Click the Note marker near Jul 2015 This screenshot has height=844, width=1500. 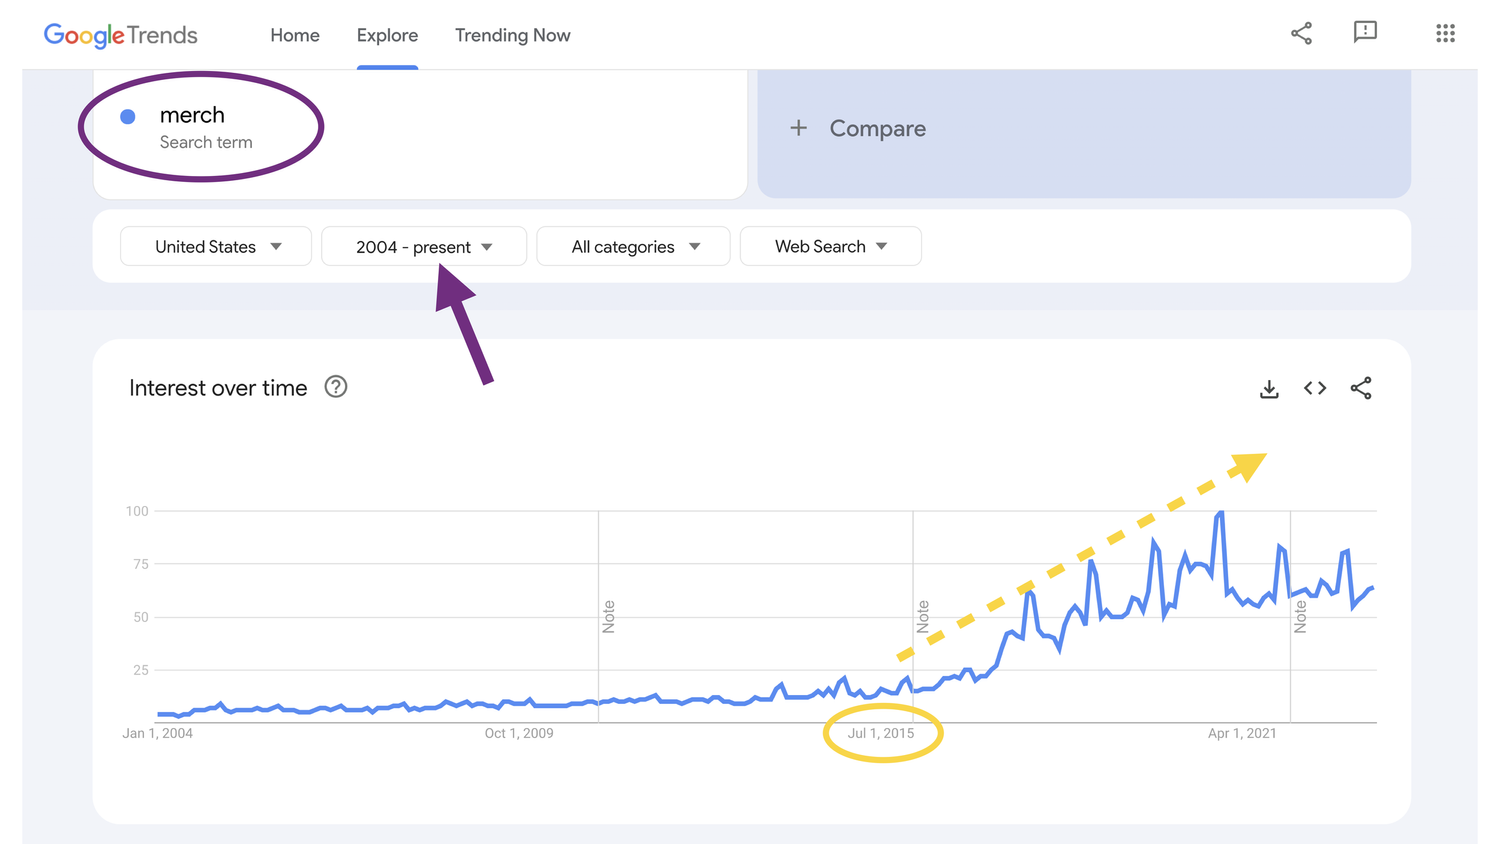click(x=923, y=617)
